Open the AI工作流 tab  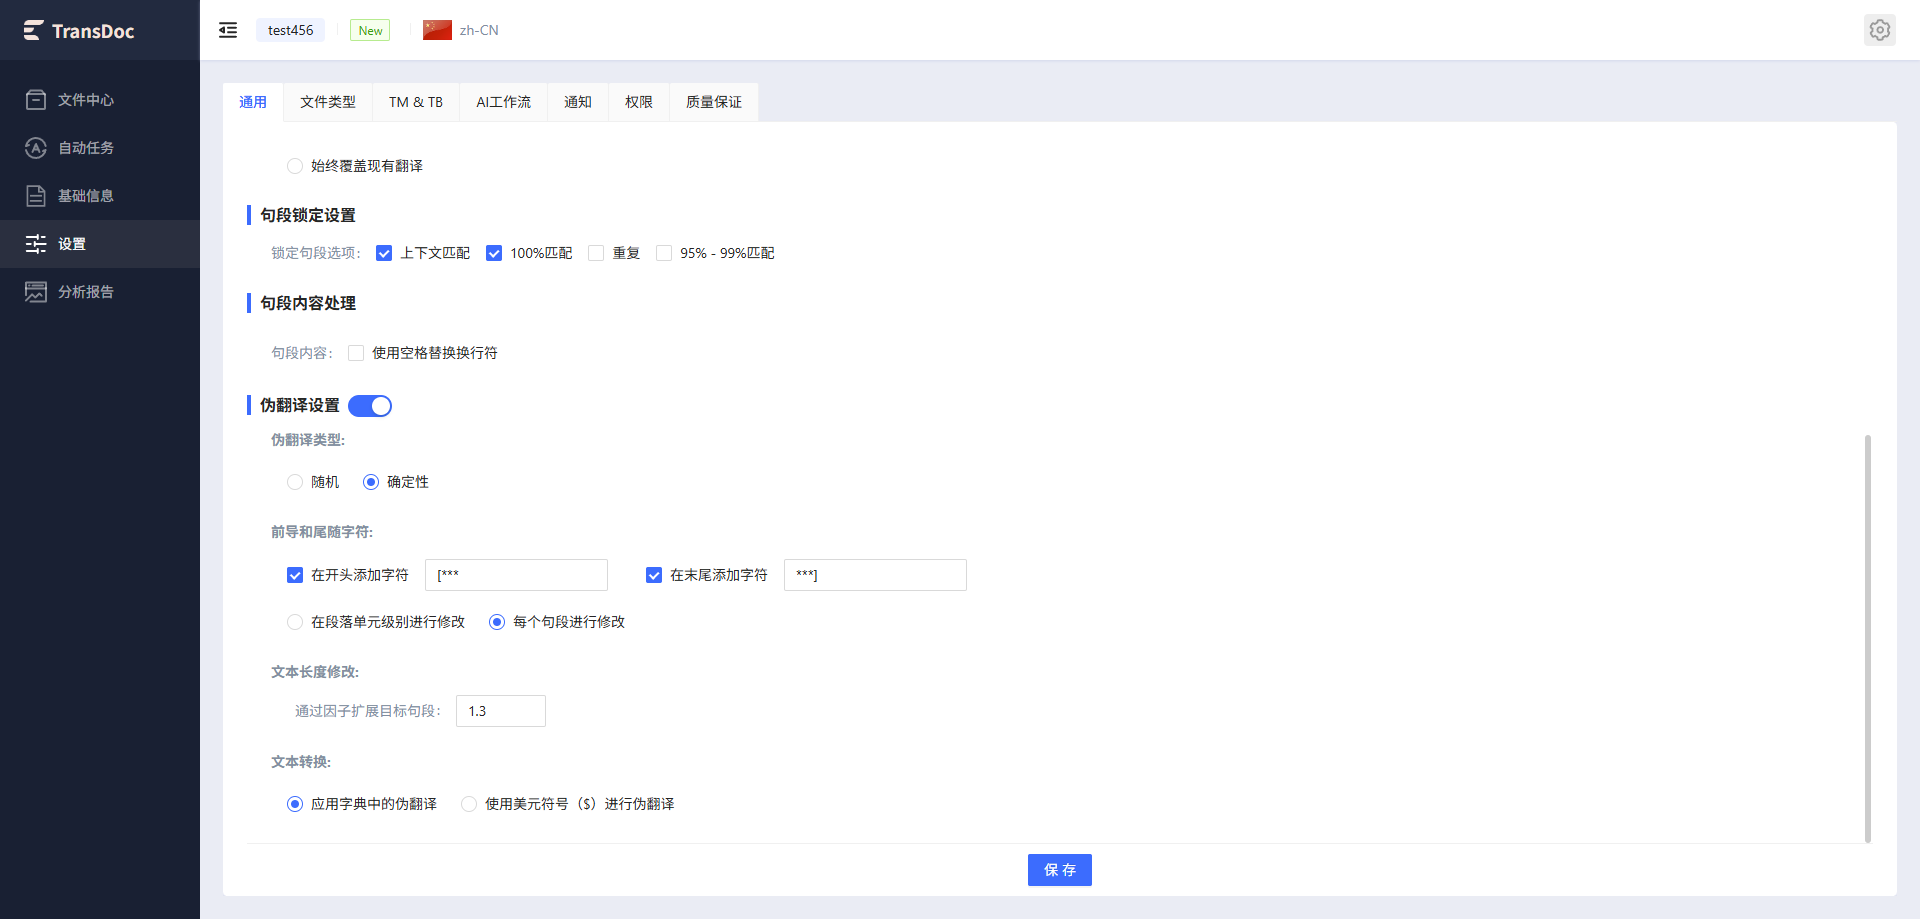(x=504, y=102)
